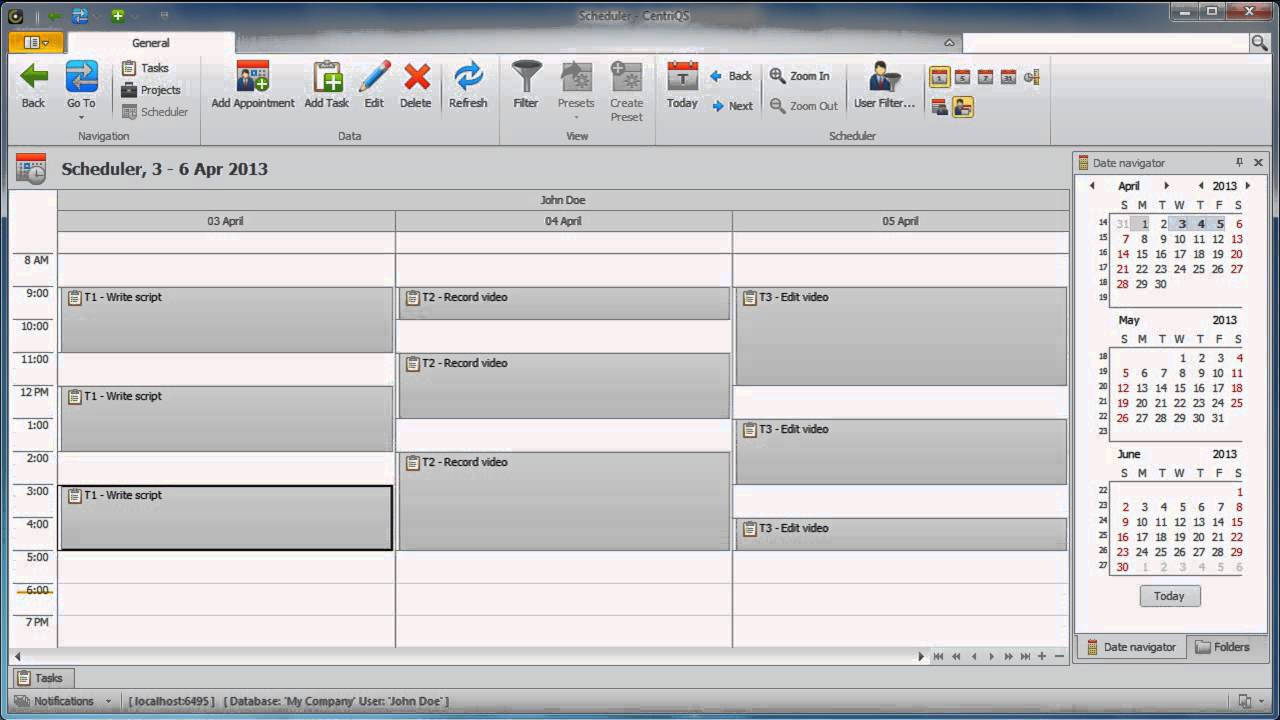Click Add Appointment in the ribbon
Screen dimensions: 1280x720
tap(253, 85)
